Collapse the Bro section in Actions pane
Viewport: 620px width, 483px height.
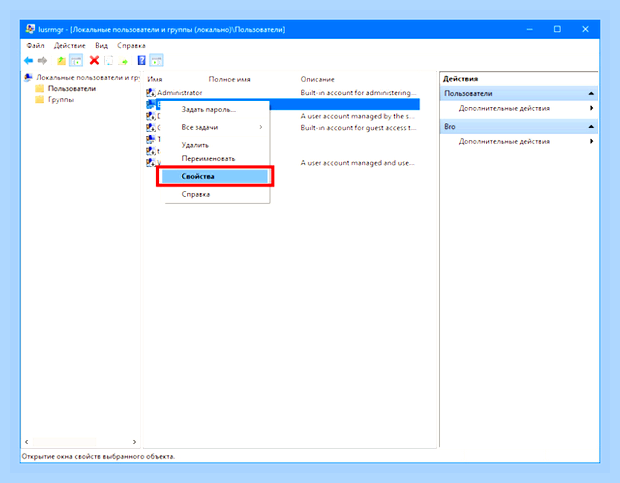point(591,126)
